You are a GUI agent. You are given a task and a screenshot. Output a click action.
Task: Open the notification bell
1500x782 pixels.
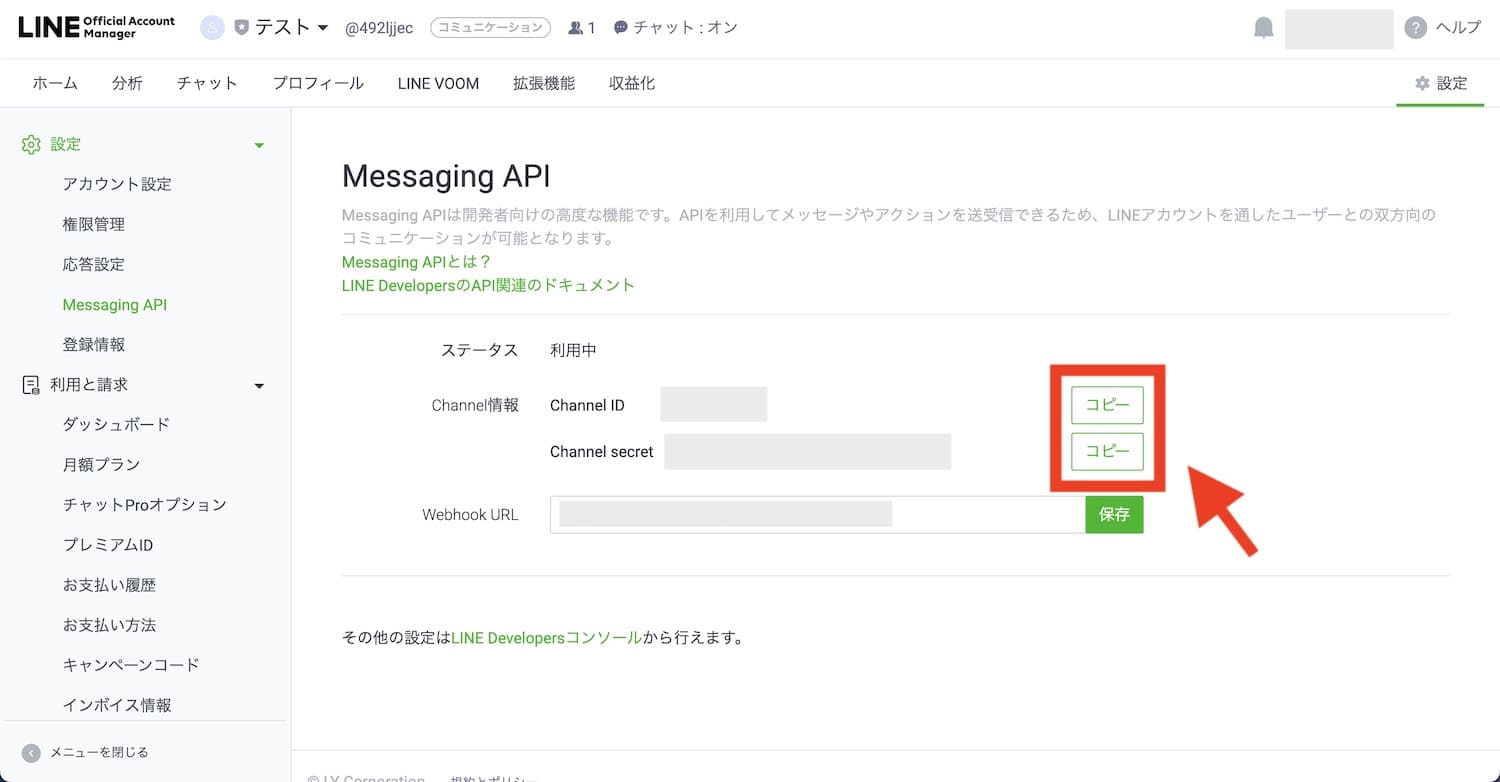[x=1264, y=28]
